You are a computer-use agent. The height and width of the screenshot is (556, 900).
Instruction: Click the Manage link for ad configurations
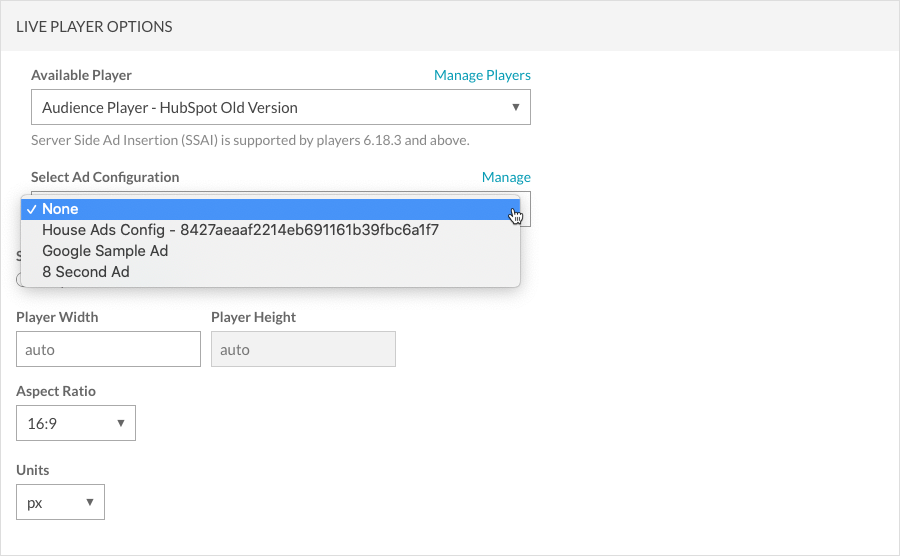(506, 177)
